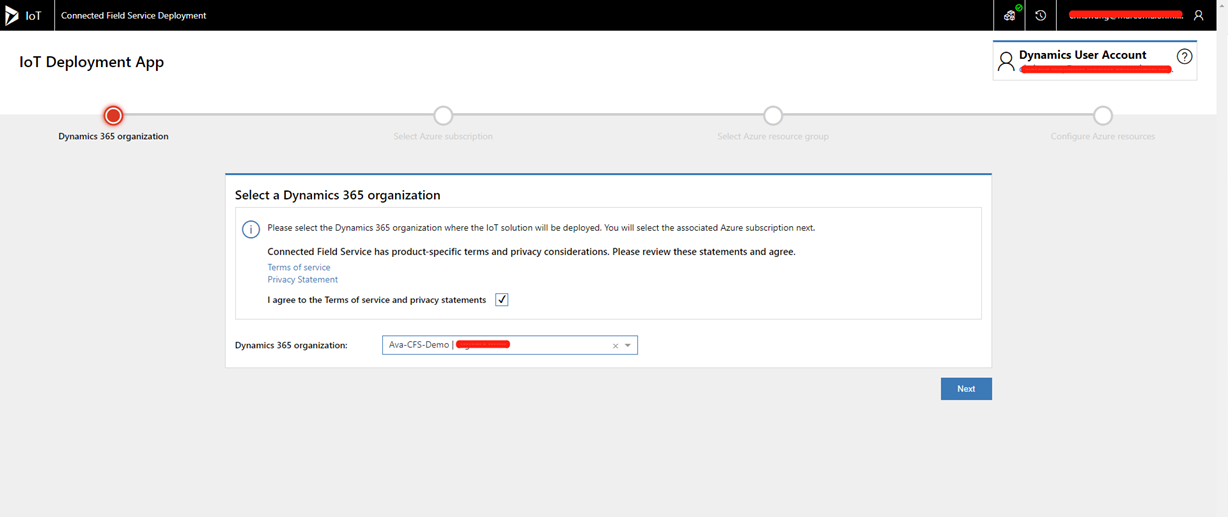Image resolution: width=1228 pixels, height=517 pixels.
Task: Click the Connected Field Service Deployment title
Action: (x=134, y=16)
